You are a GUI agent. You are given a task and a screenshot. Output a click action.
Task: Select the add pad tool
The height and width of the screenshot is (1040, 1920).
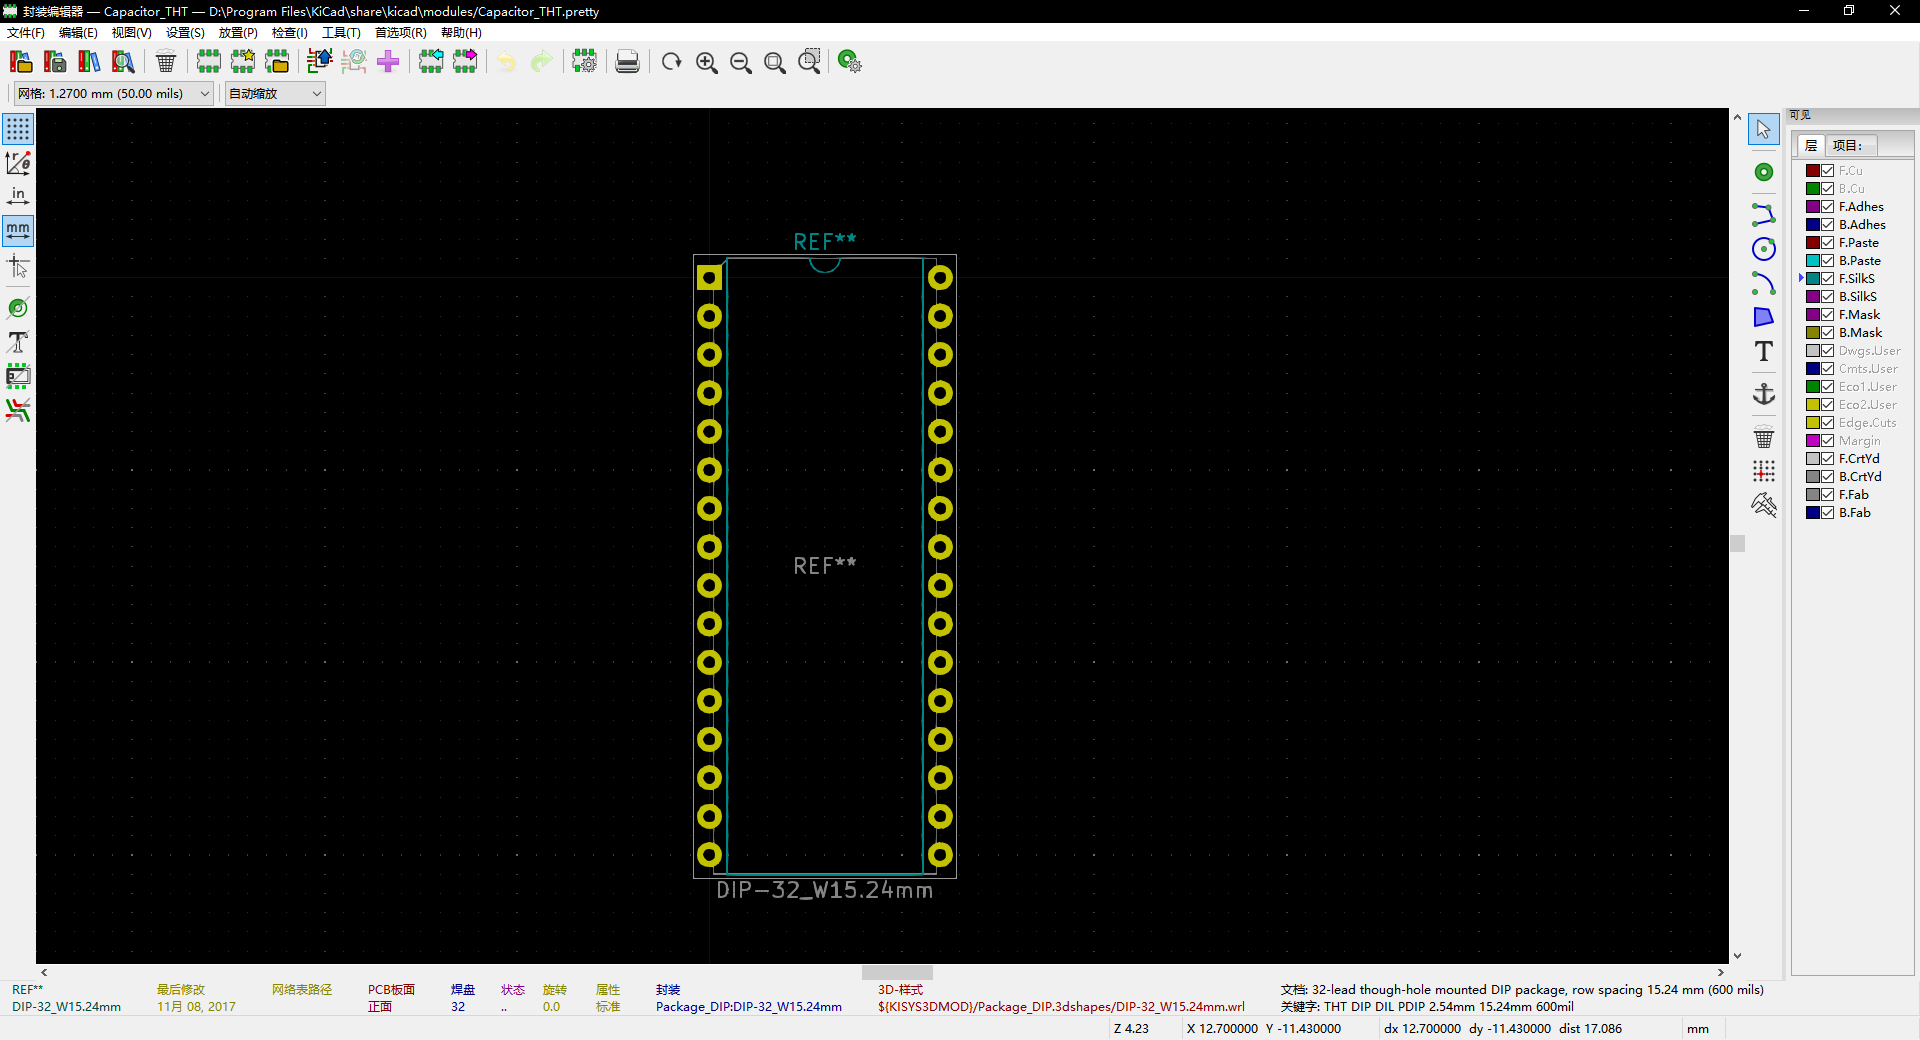[1764, 172]
